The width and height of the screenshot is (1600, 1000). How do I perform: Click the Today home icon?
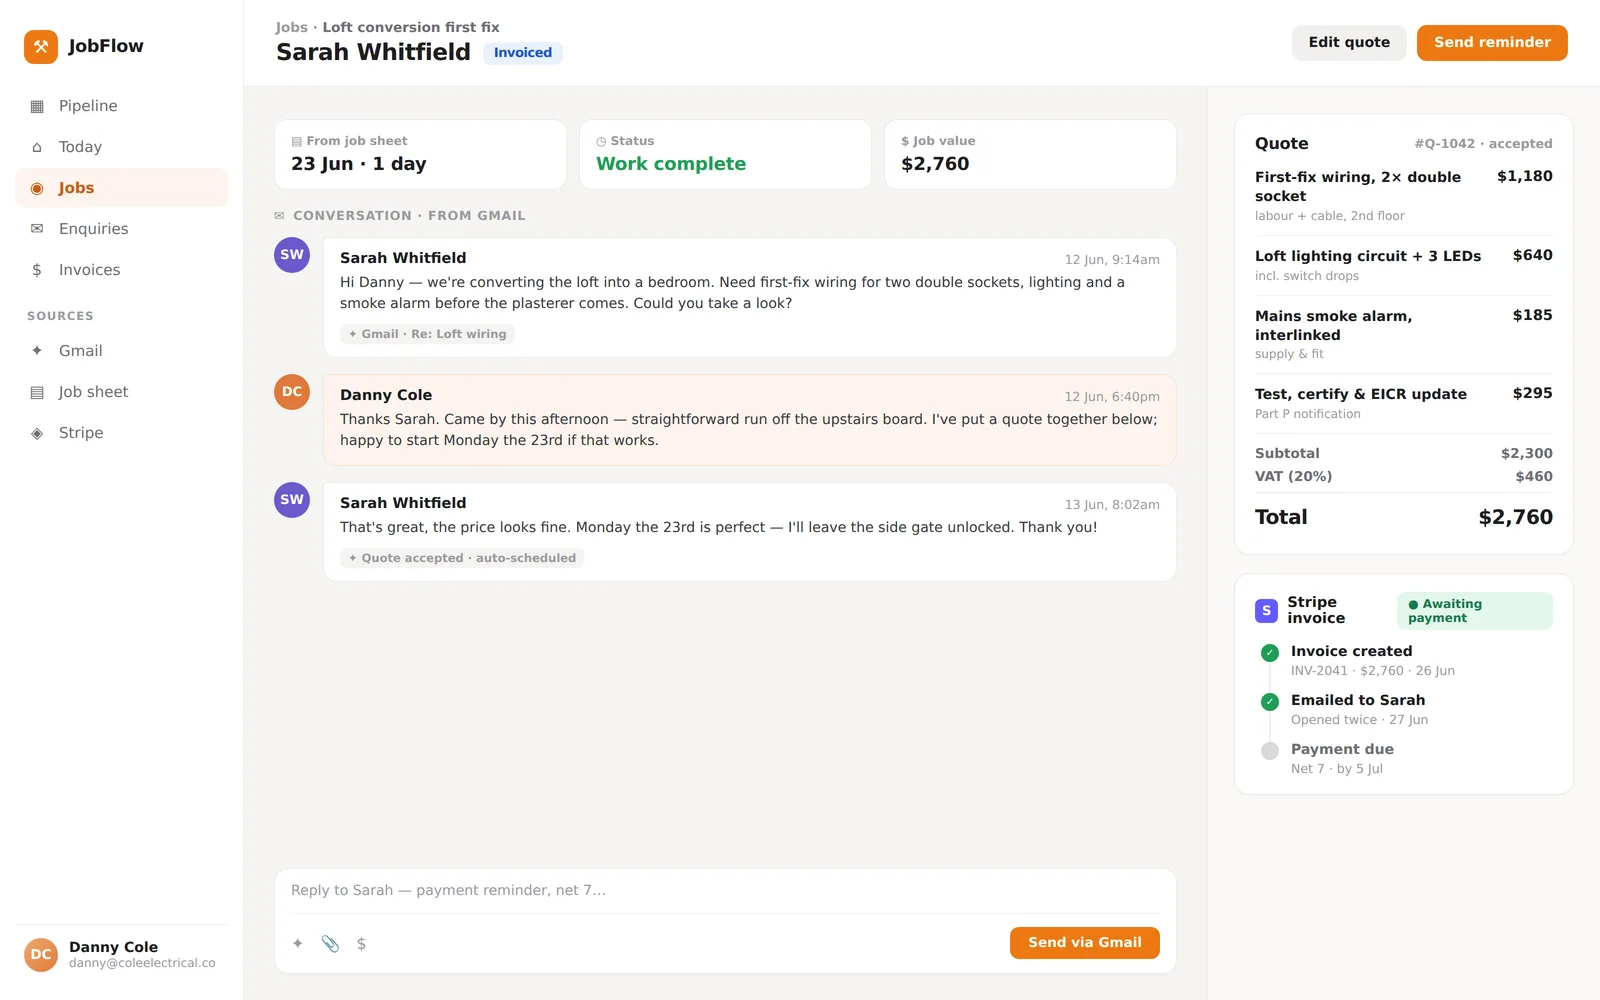point(37,147)
